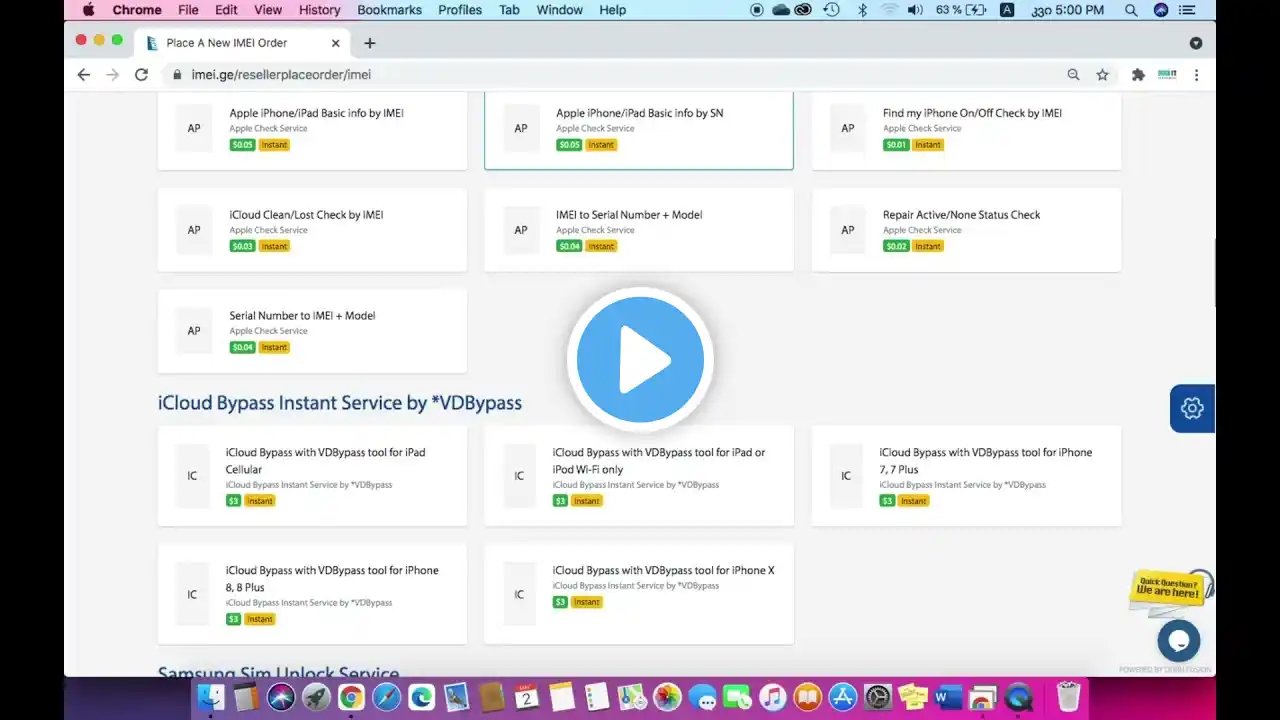Open Photos from the Dock
The height and width of the screenshot is (720, 1280).
pyautogui.click(x=667, y=697)
